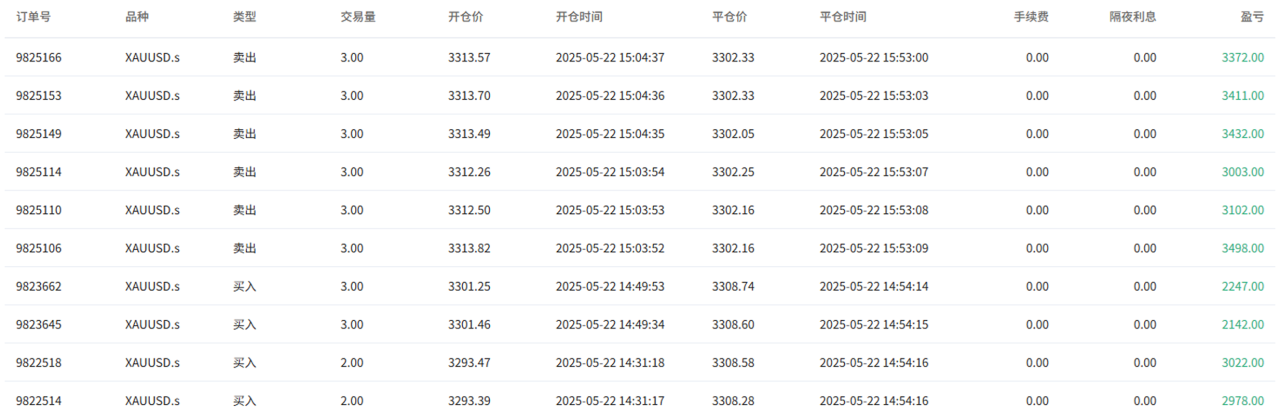Viewport: 1280px width, 420px height.
Task: Click the 开仓价 column header
Action: [466, 18]
